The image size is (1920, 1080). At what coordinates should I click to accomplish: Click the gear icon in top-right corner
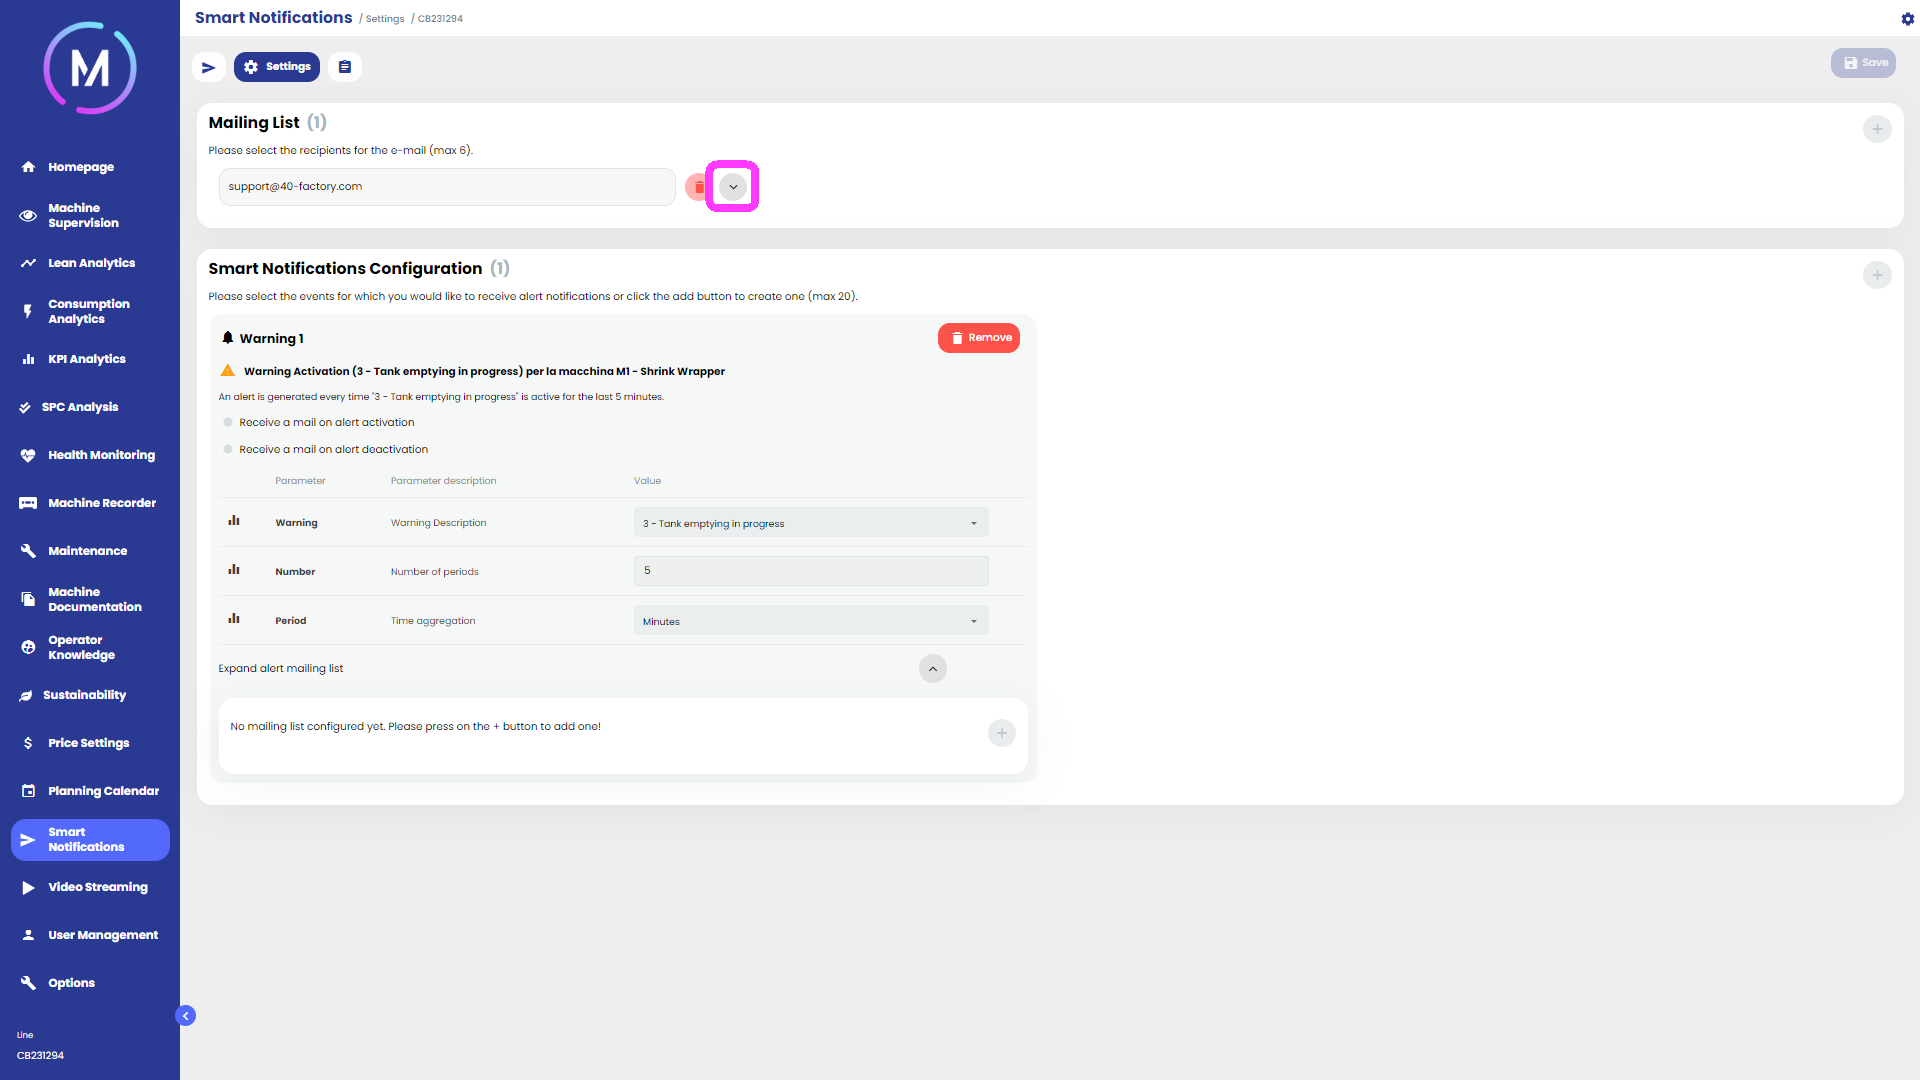[x=1907, y=19]
